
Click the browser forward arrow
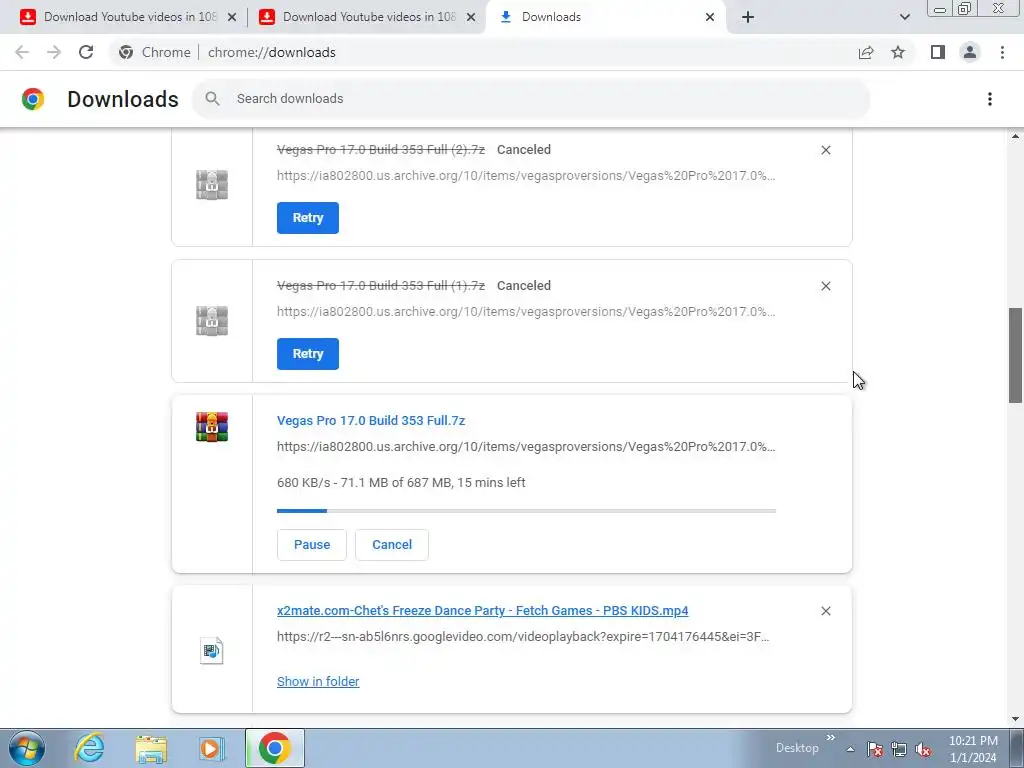click(x=54, y=52)
